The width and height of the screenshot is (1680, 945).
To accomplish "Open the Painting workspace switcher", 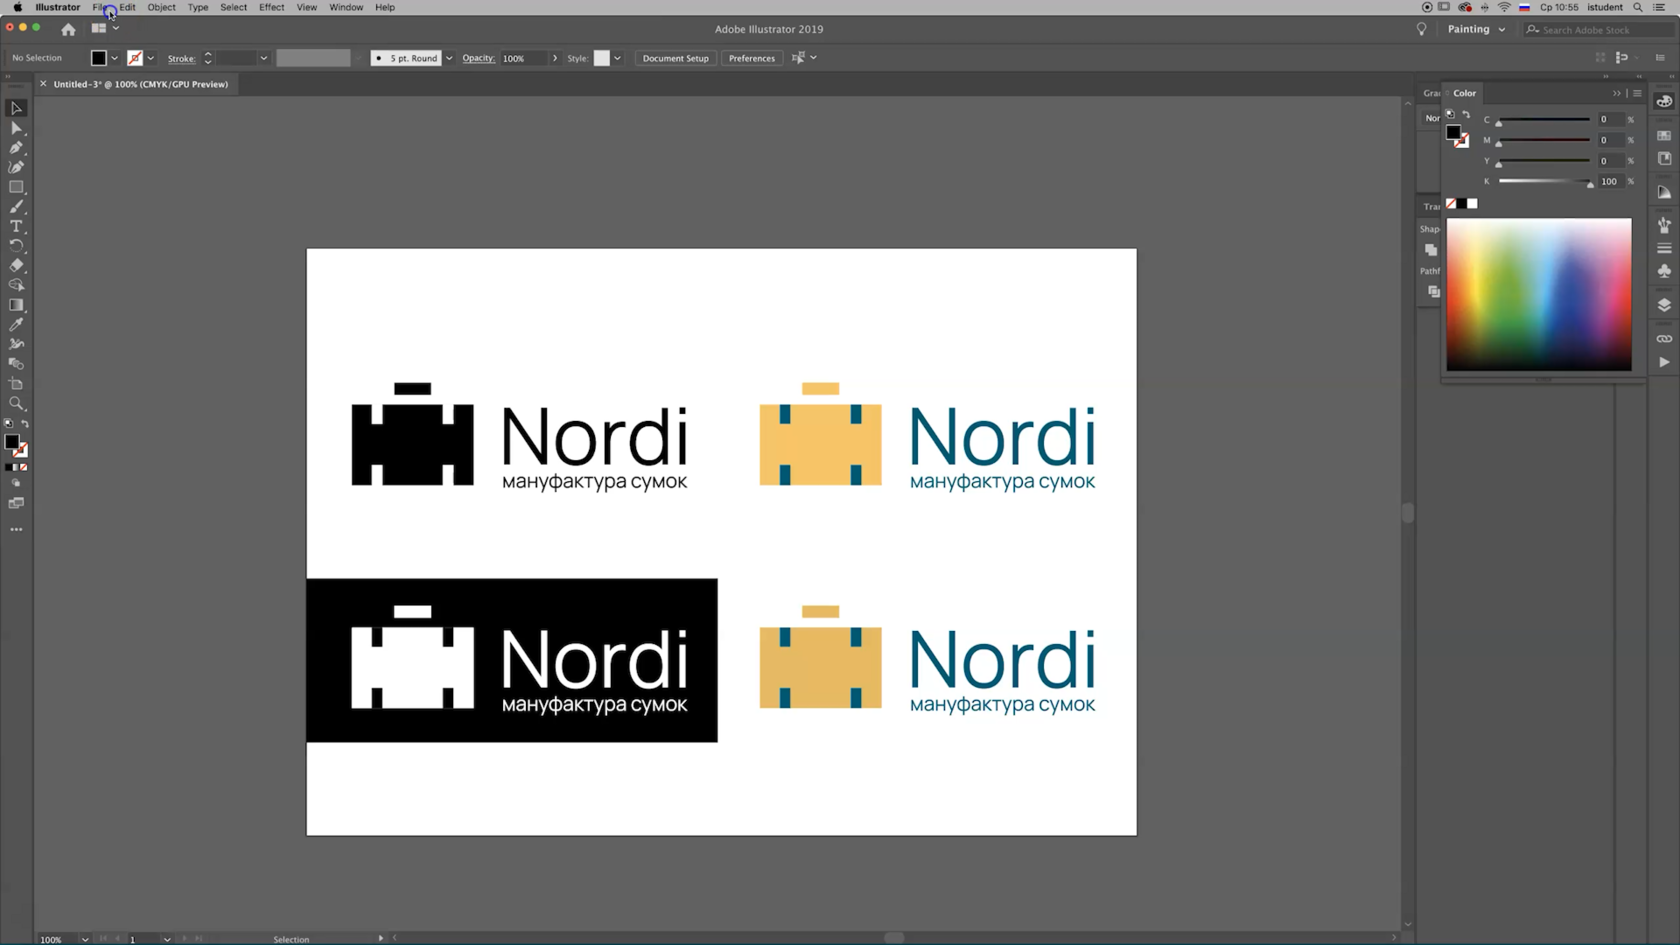I will (1476, 29).
